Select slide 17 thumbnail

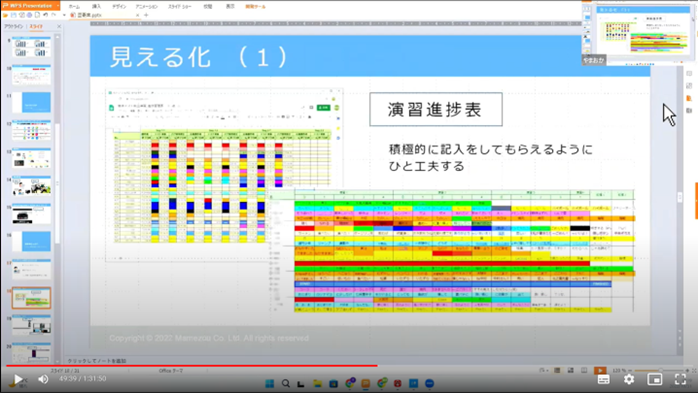[31, 269]
